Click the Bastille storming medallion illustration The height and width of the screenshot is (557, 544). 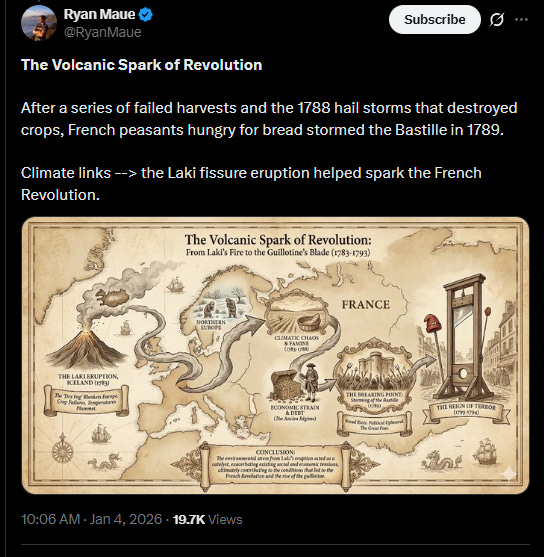[x=374, y=374]
